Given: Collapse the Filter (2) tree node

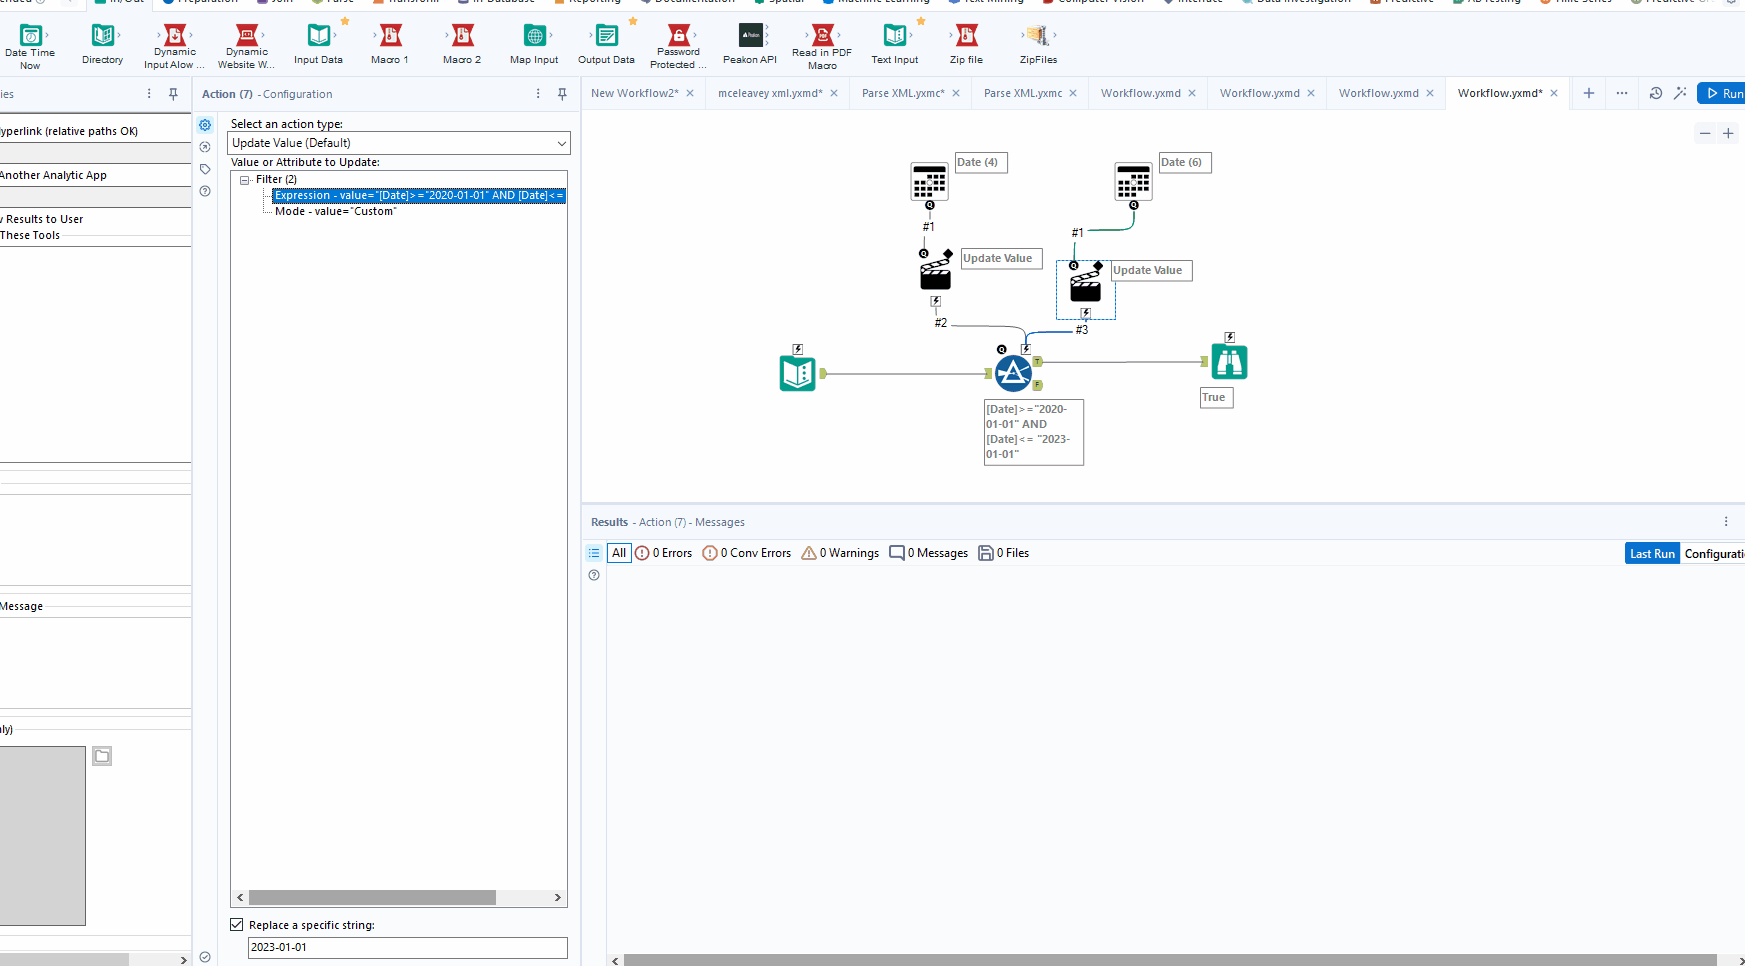Looking at the screenshot, I should [x=245, y=180].
